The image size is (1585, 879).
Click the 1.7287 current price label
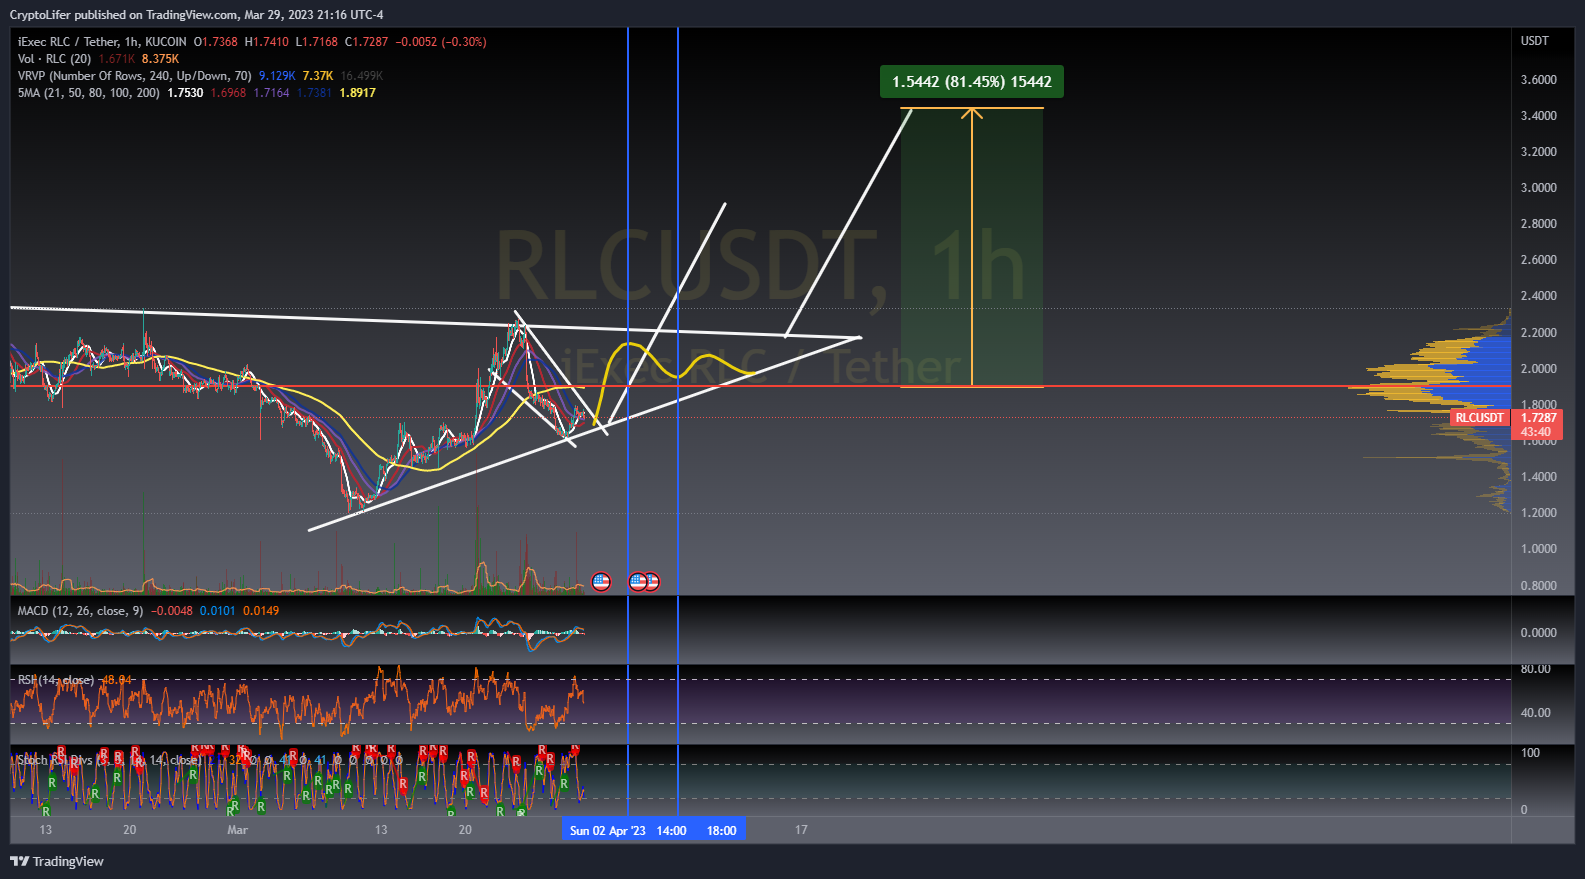[x=1538, y=418]
